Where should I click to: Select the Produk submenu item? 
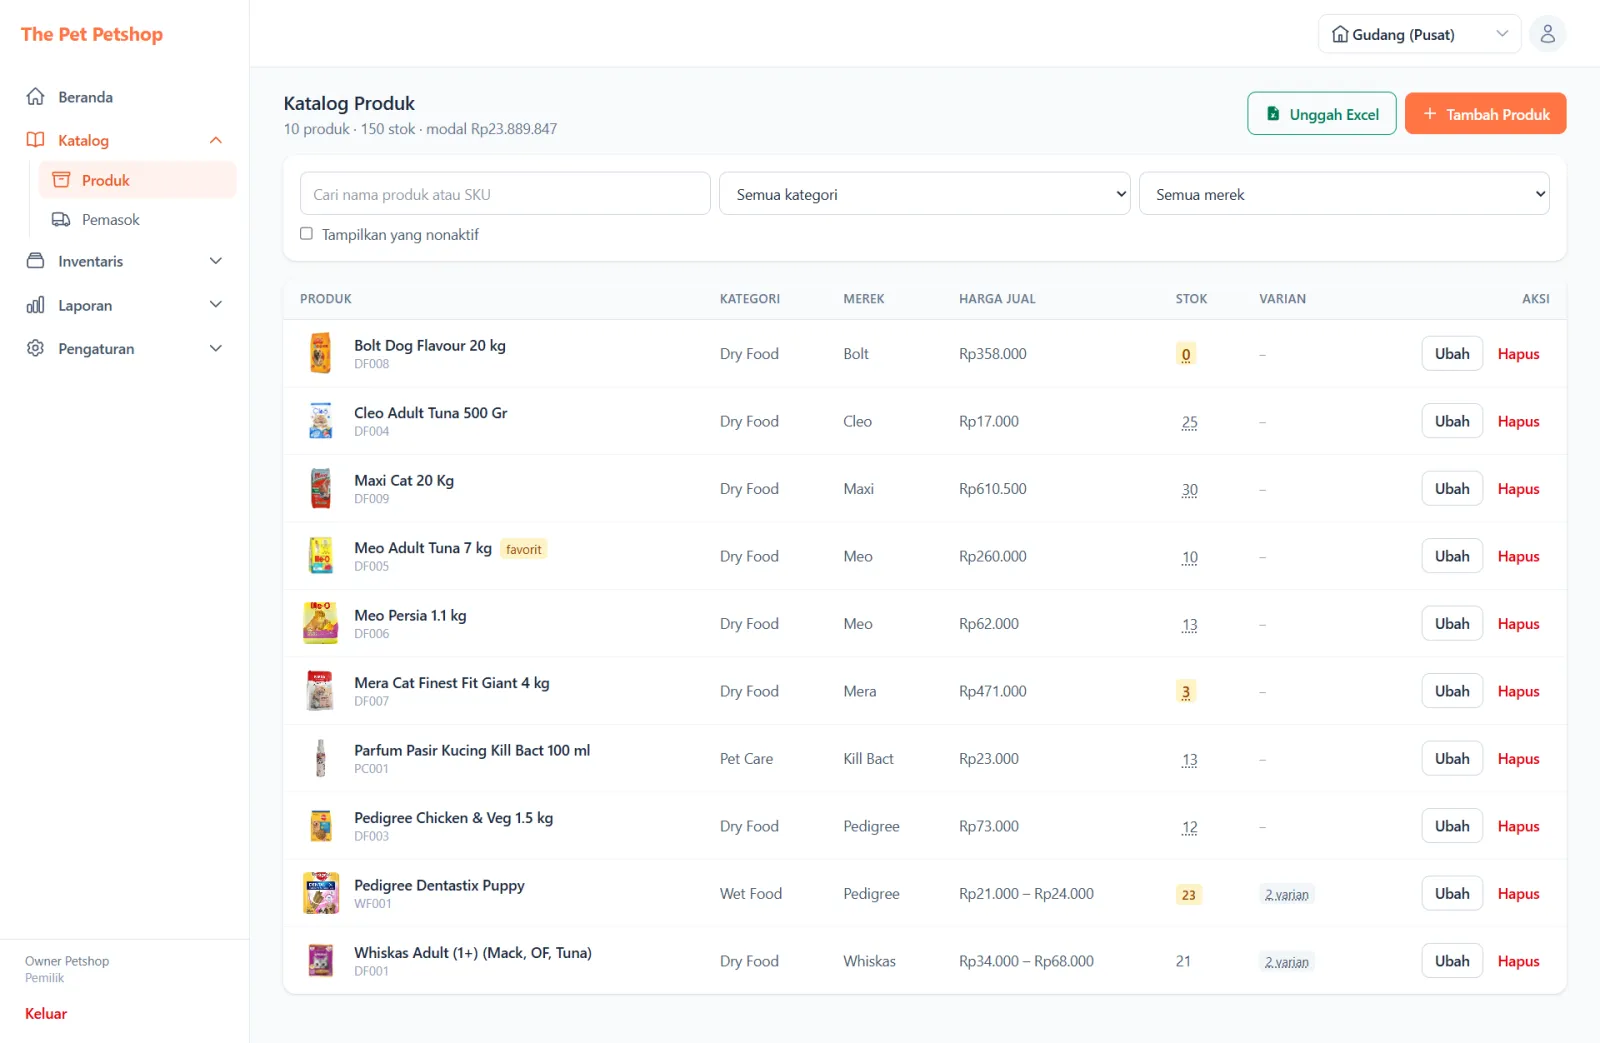(137, 180)
